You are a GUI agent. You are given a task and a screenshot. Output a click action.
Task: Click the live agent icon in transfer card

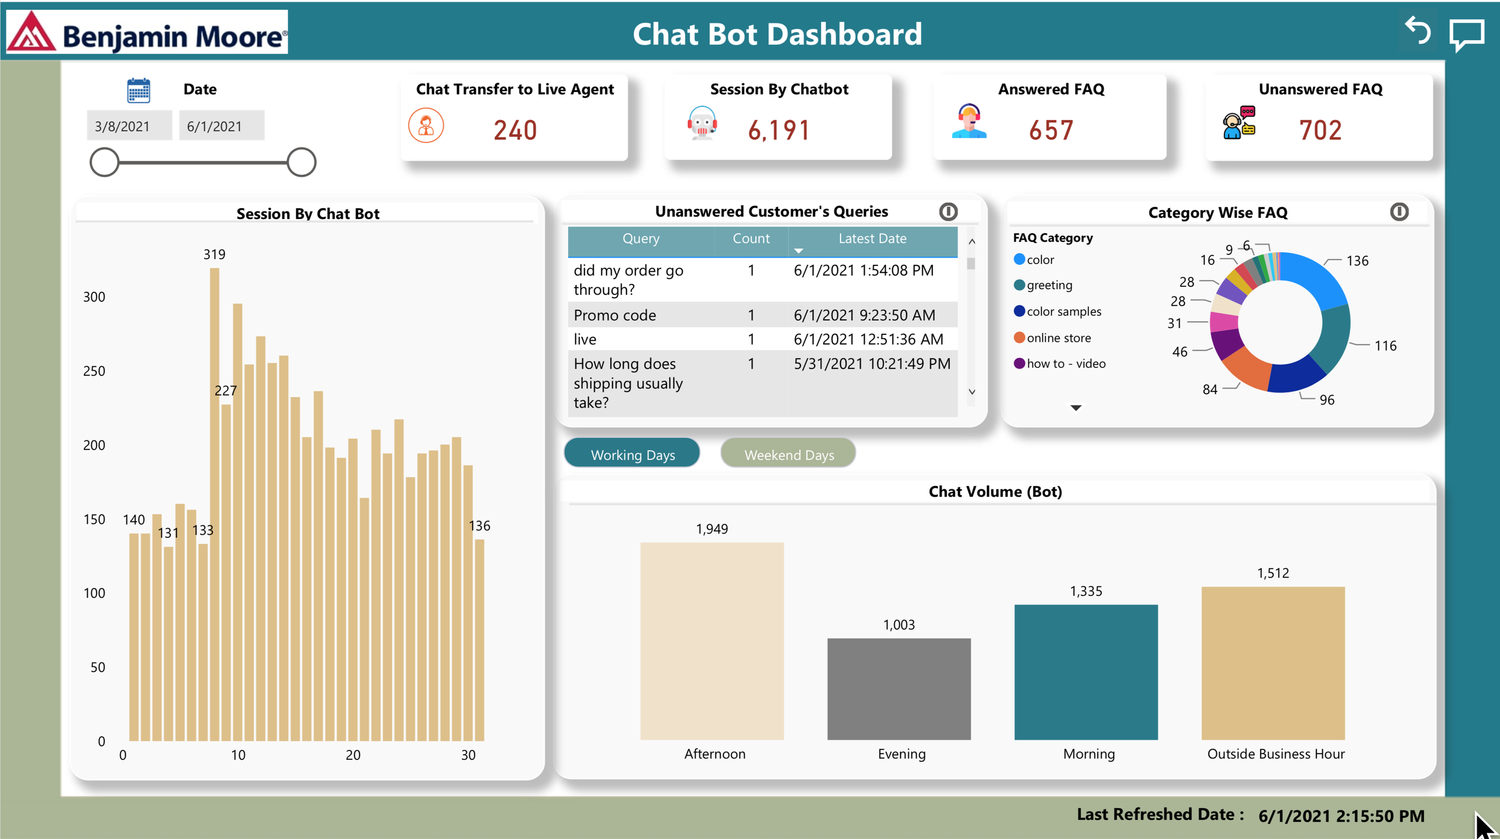[x=426, y=126]
